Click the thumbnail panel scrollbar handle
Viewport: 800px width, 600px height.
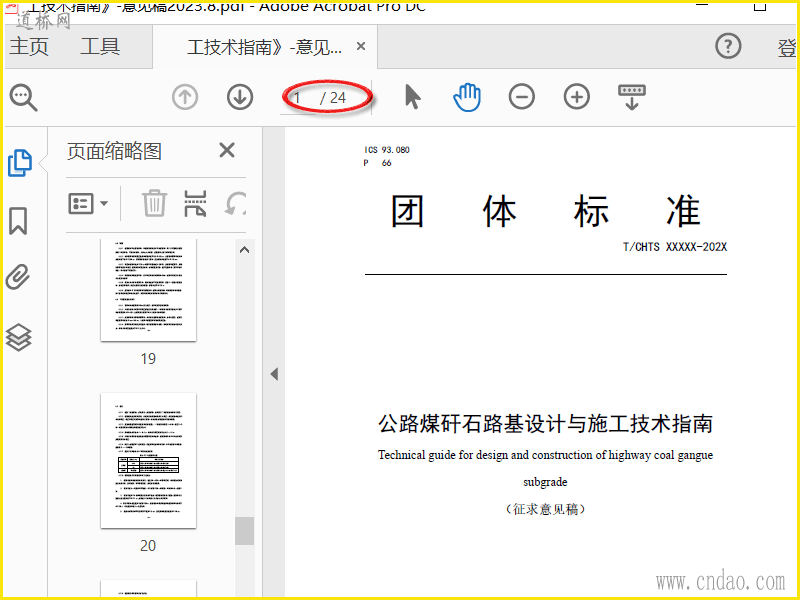[244, 531]
